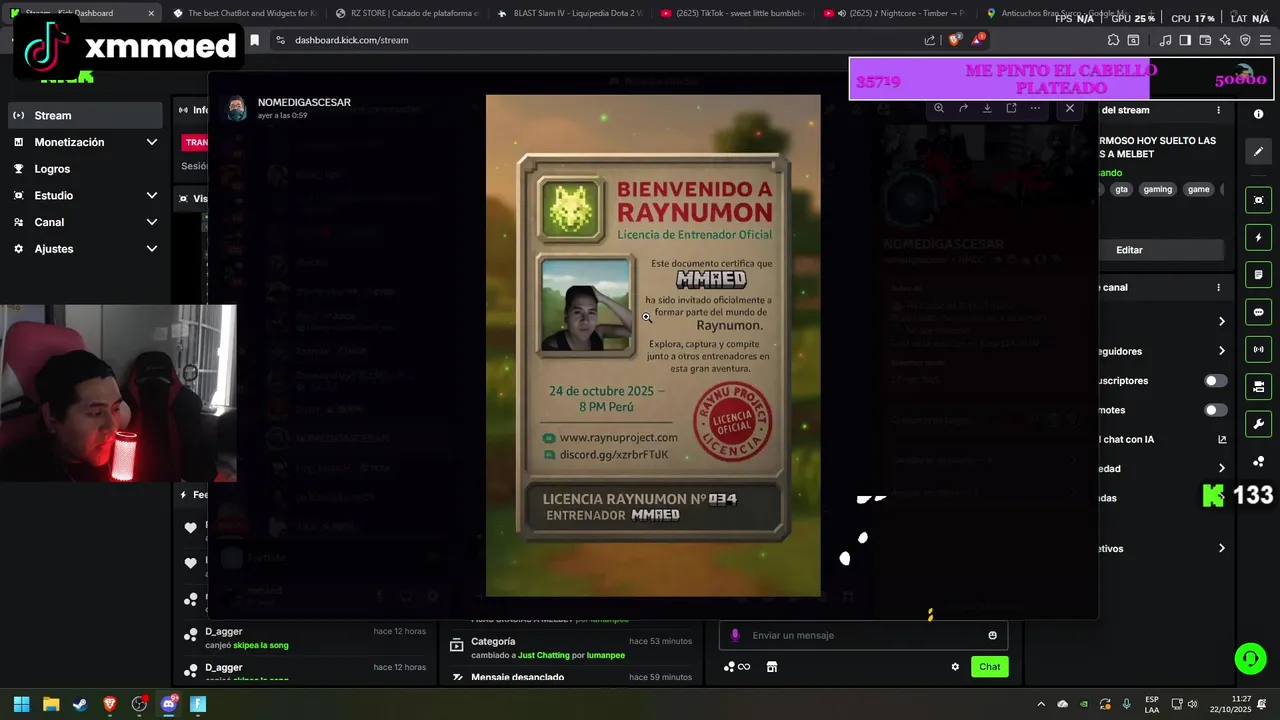1280x720 pixels.
Task: Open the Brave VPN shield icon
Action: tap(1245, 40)
